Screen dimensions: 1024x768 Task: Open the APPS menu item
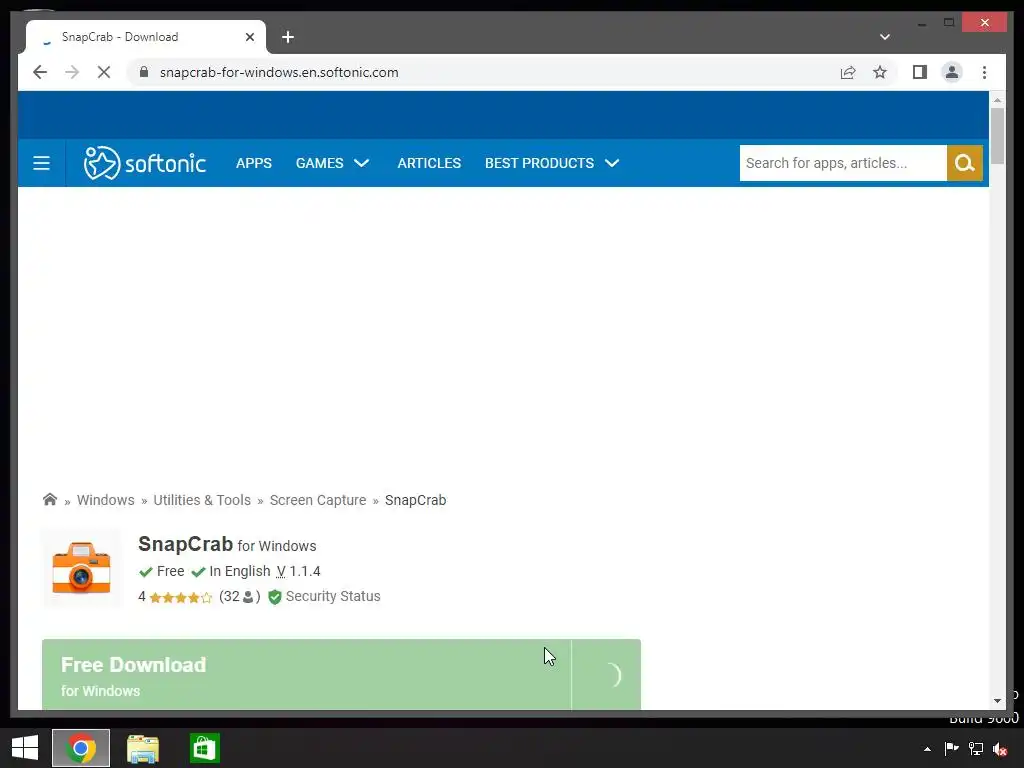pos(253,163)
